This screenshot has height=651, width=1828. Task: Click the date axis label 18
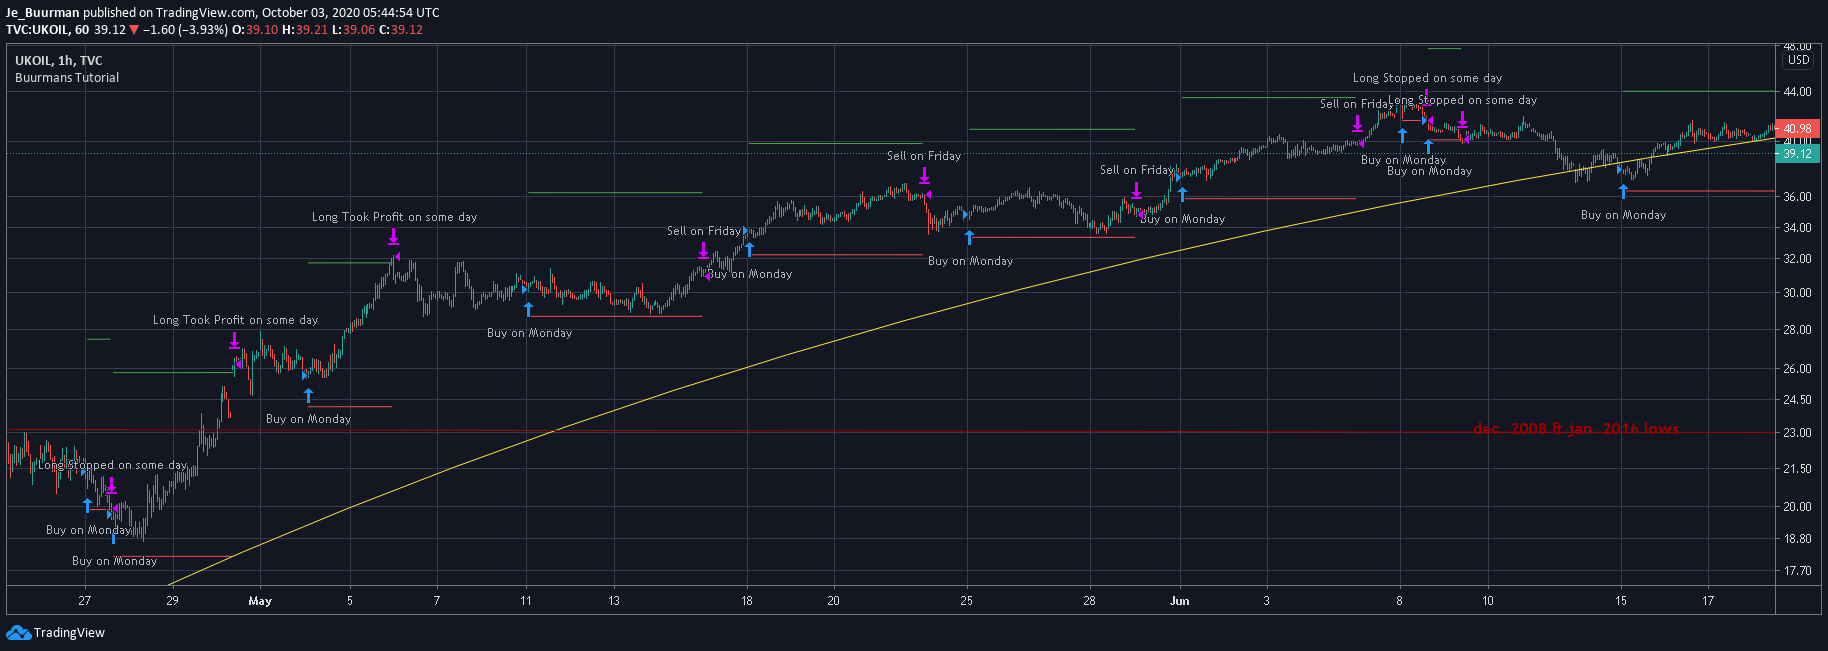tap(747, 601)
